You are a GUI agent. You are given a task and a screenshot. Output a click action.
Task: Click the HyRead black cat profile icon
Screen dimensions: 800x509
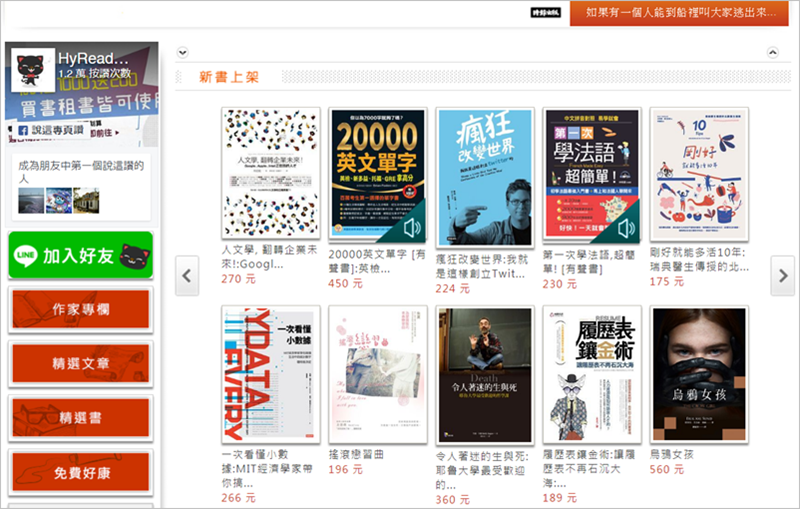pyautogui.click(x=36, y=68)
